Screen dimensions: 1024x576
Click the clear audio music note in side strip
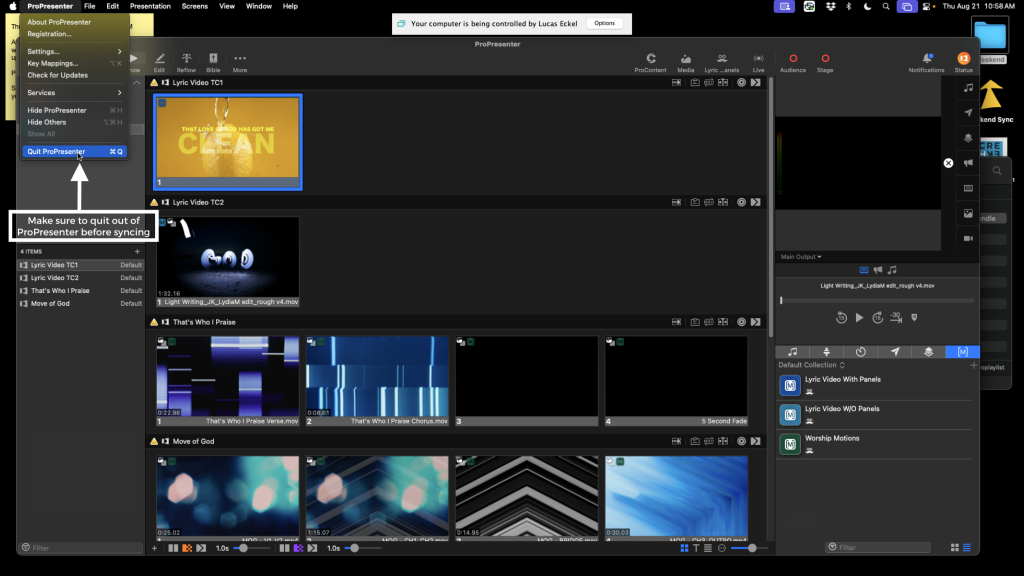(968, 88)
